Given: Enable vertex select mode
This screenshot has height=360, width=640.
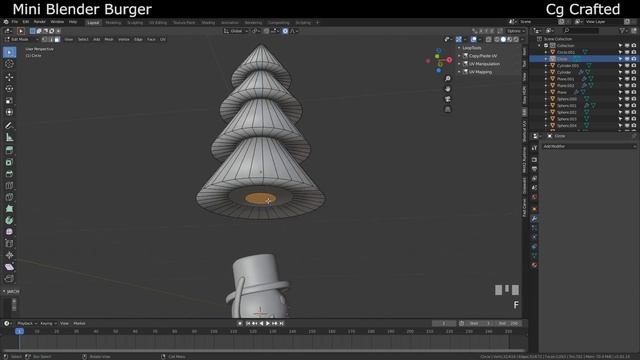Looking at the screenshot, I should click(x=44, y=39).
